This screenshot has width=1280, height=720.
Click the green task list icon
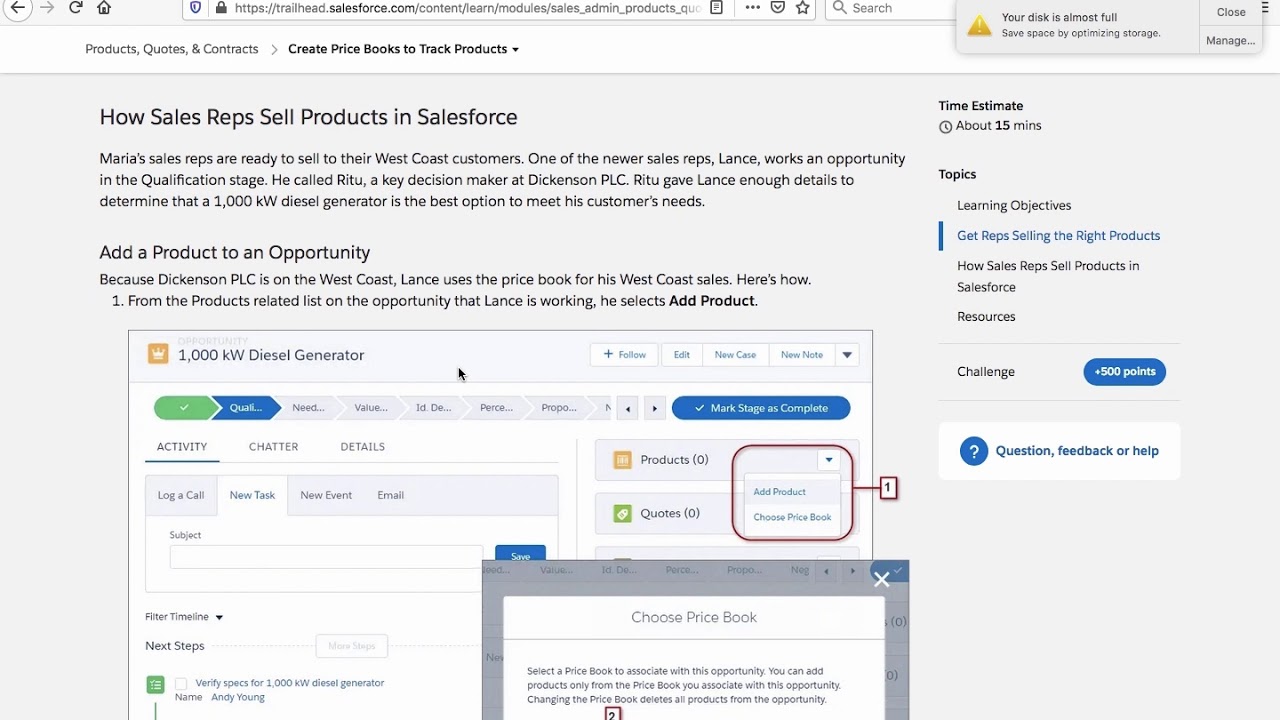click(155, 685)
